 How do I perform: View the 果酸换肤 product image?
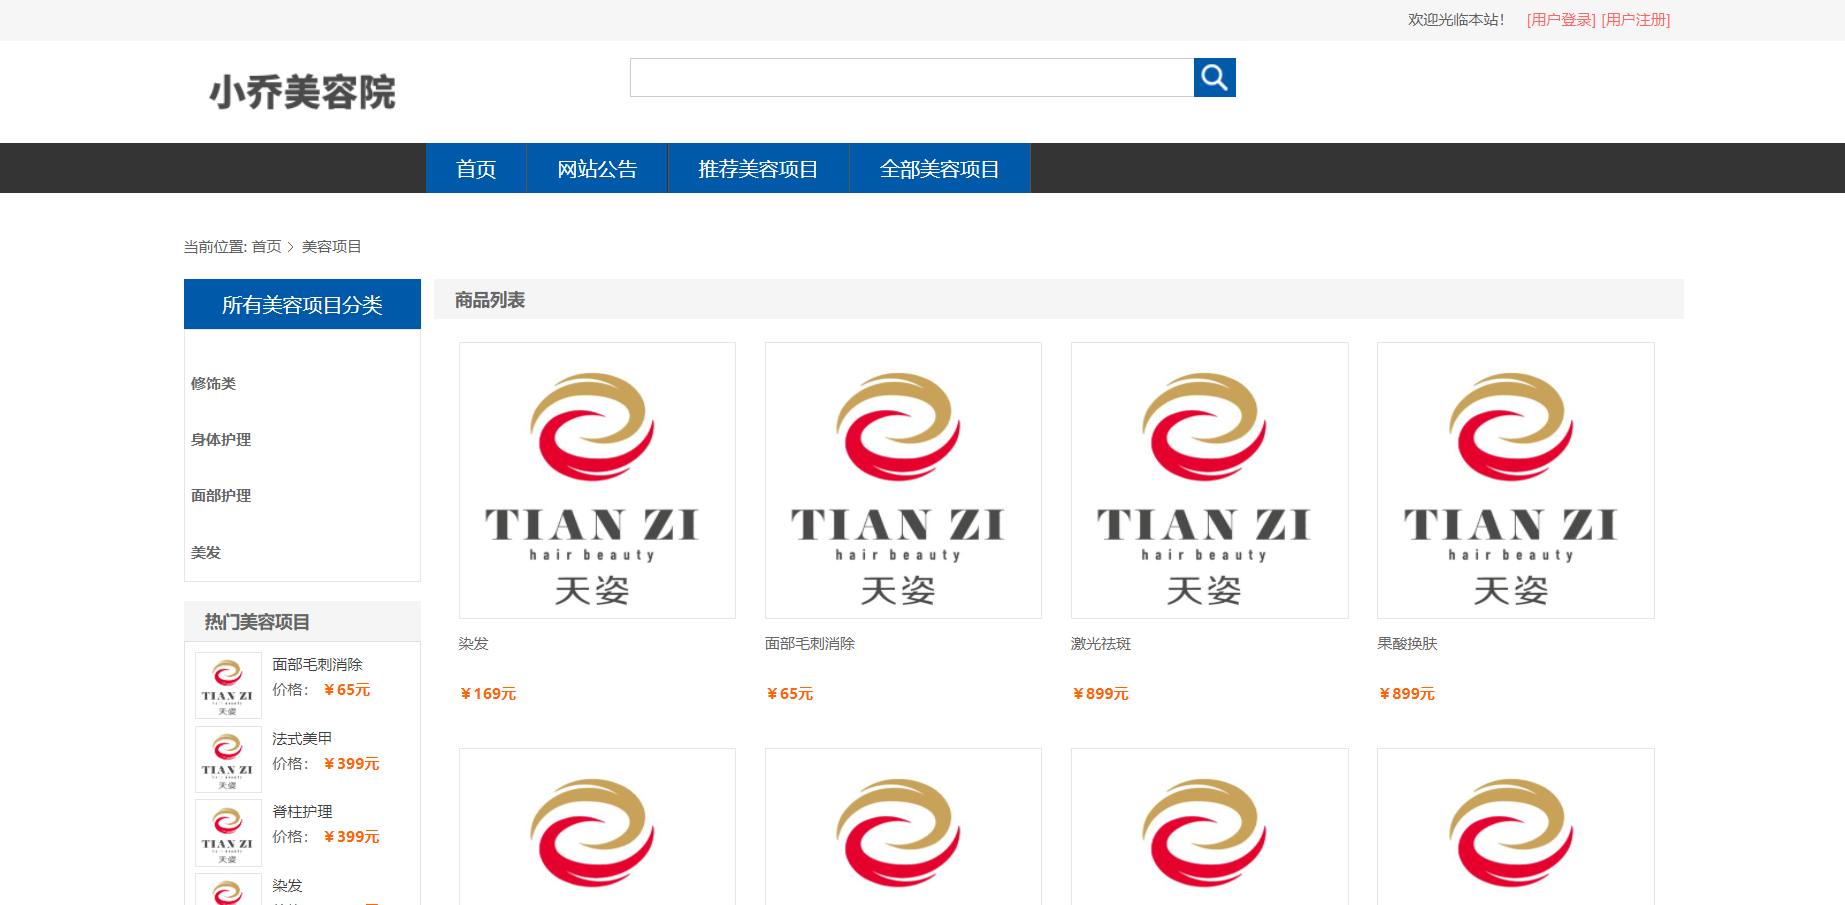point(1515,480)
